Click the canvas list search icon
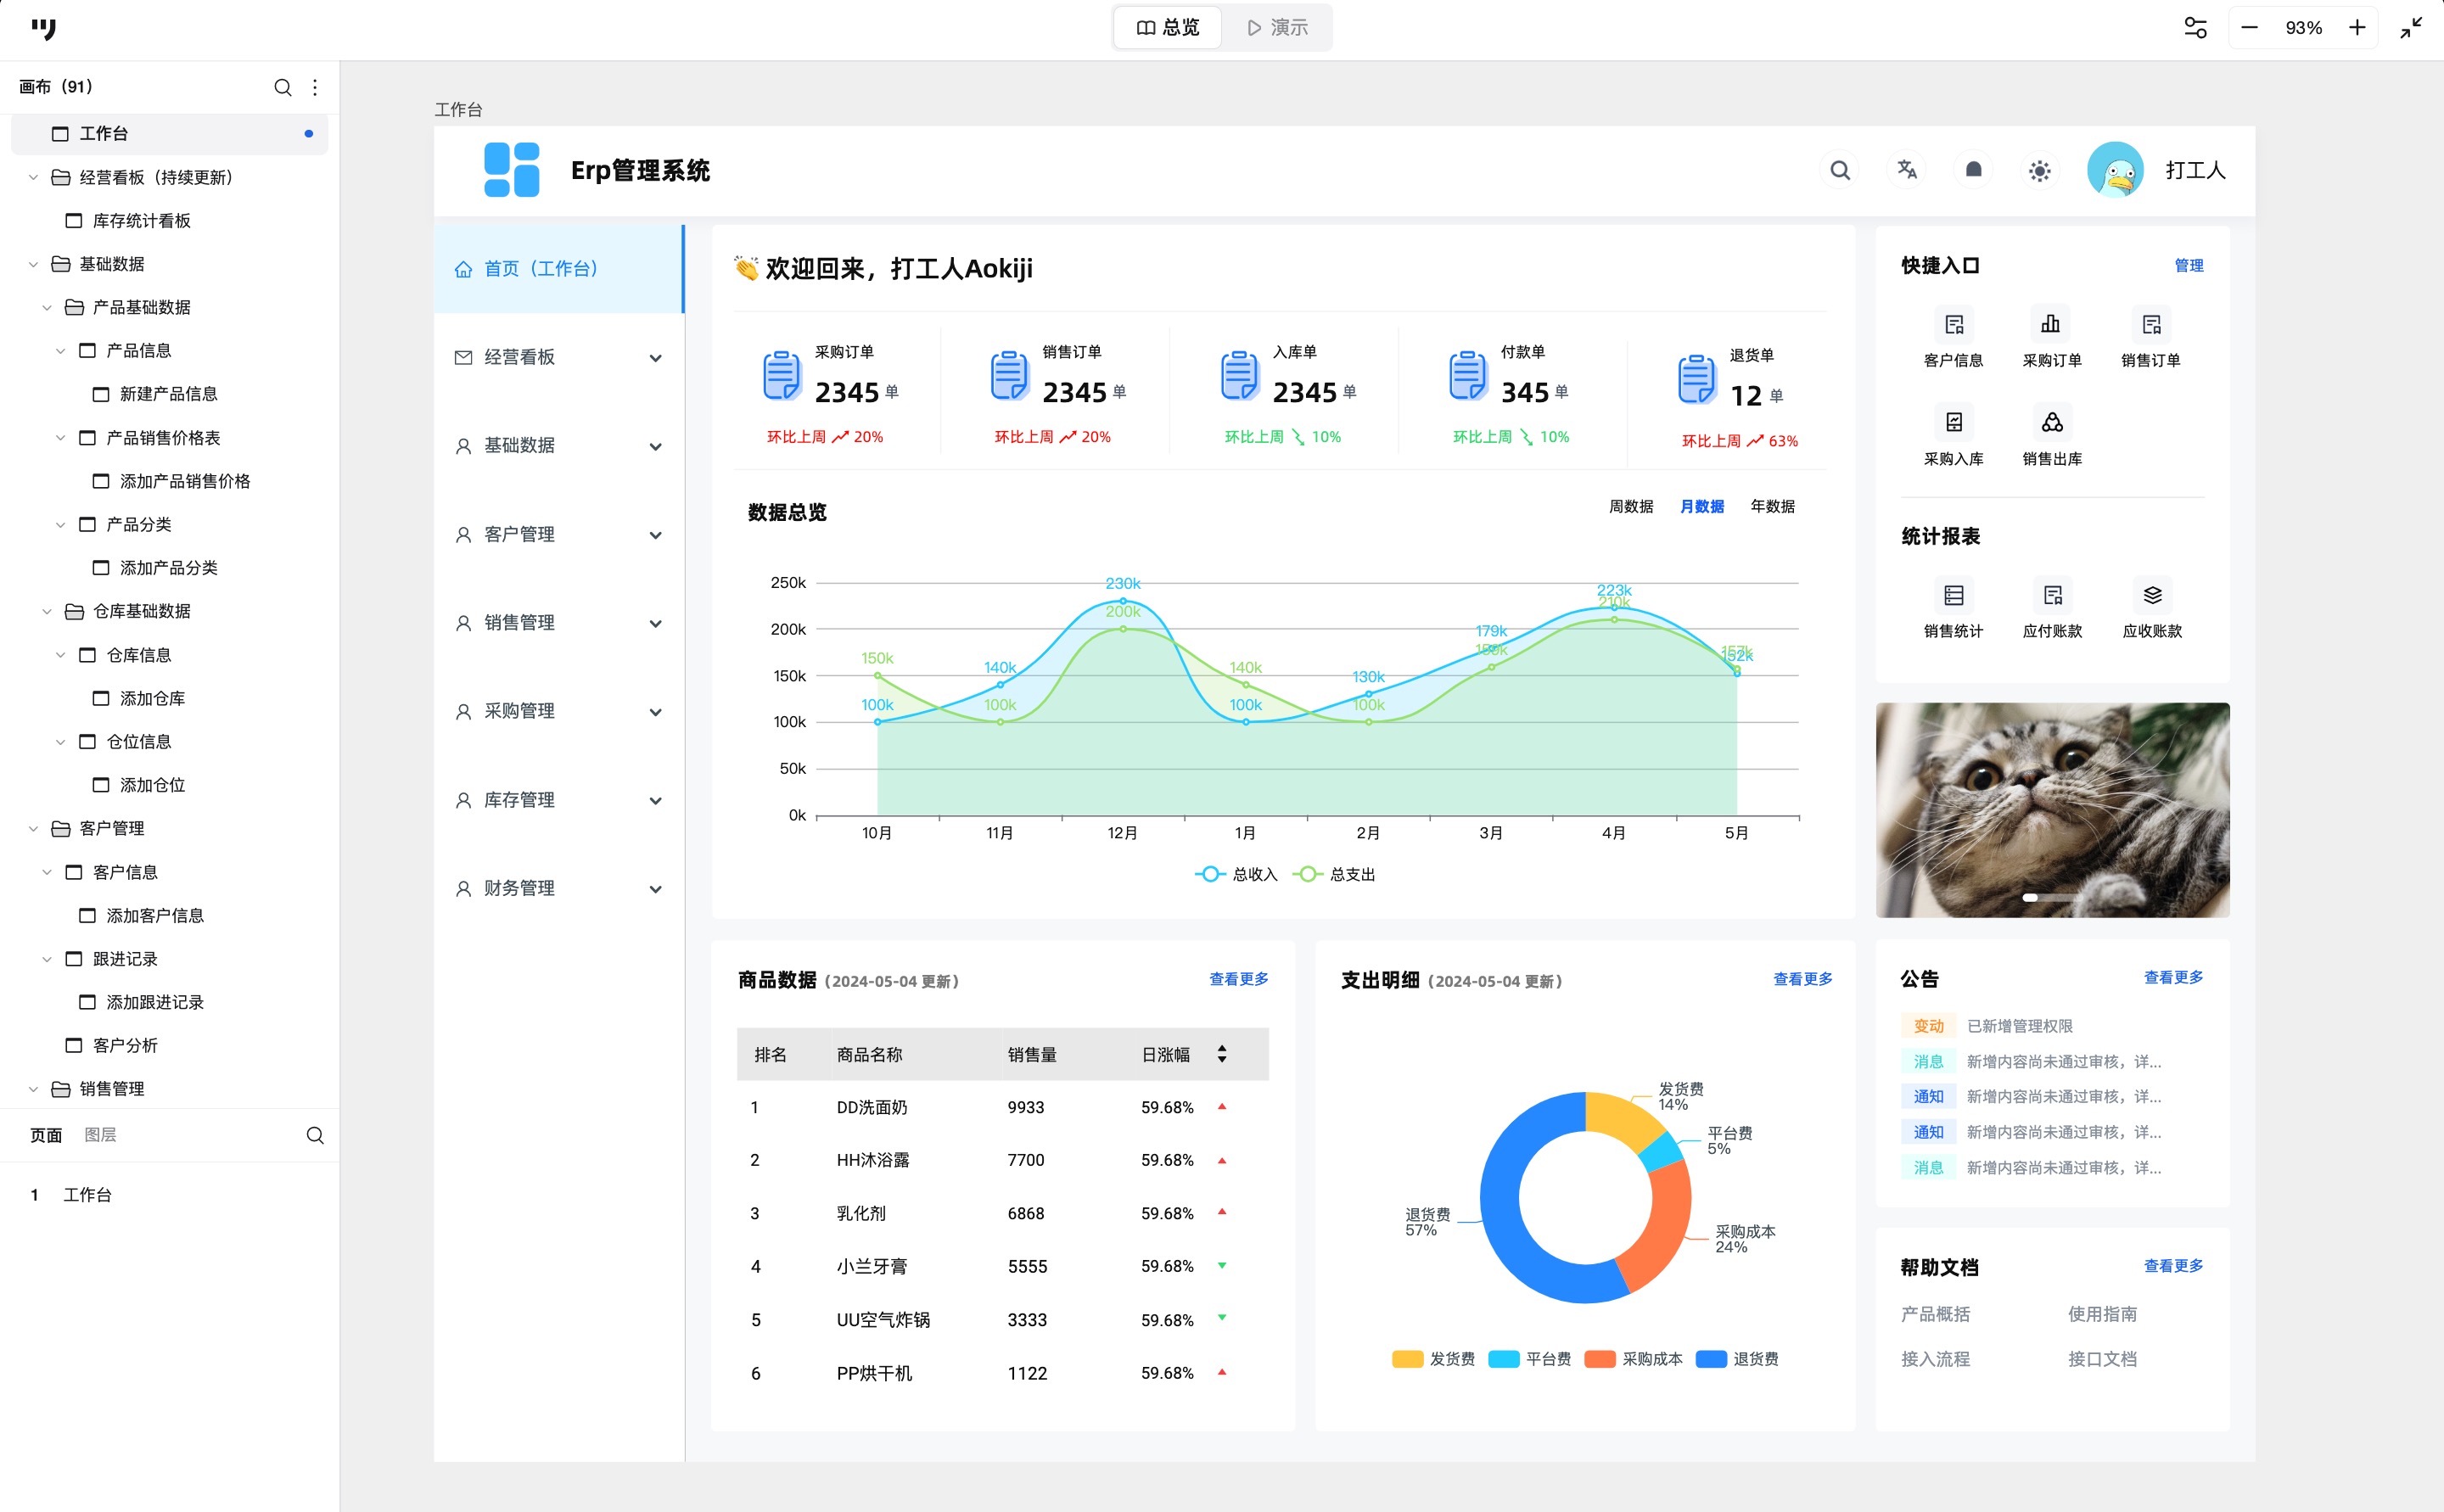2444x1512 pixels. (x=283, y=88)
